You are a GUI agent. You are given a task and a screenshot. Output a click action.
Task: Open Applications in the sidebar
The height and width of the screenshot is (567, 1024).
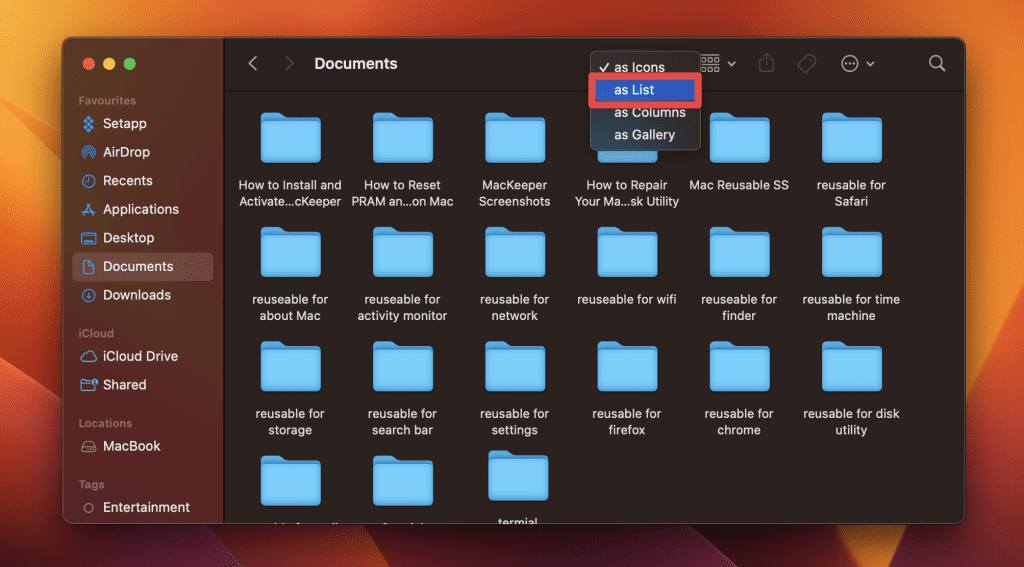click(140, 209)
